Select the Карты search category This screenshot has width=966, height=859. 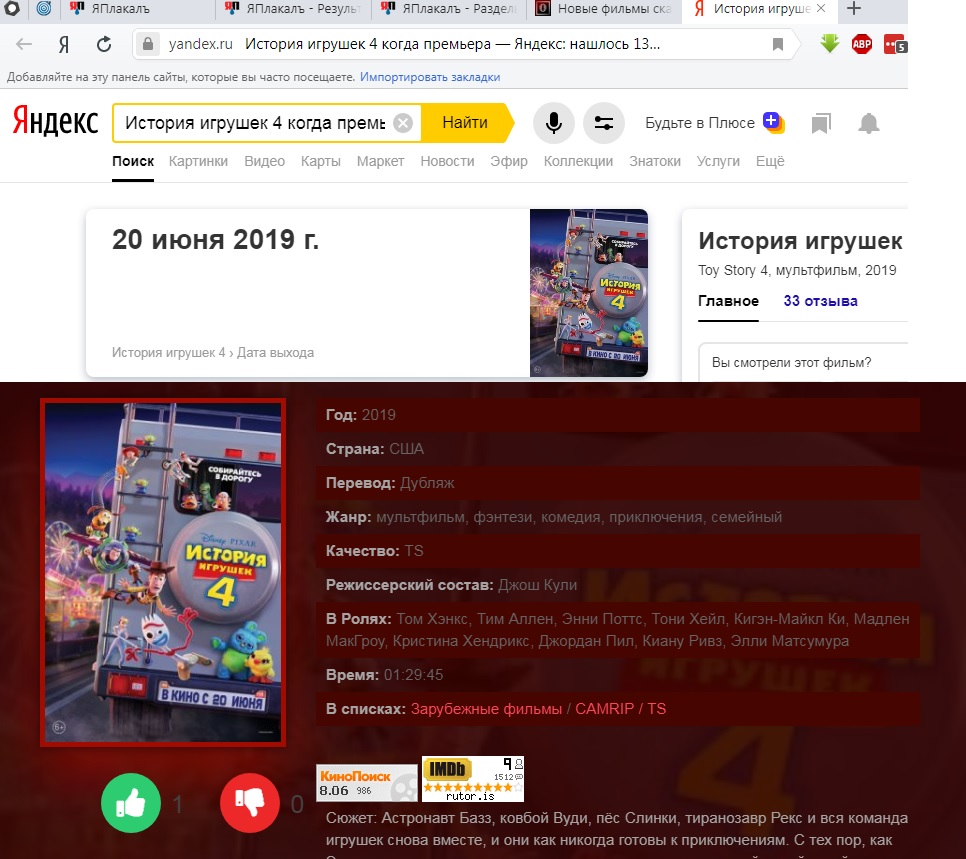[320, 161]
